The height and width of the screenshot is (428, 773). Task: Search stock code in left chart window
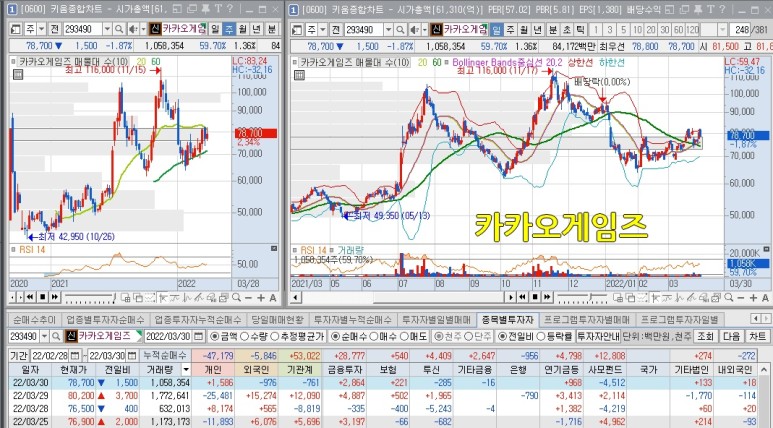point(119,30)
